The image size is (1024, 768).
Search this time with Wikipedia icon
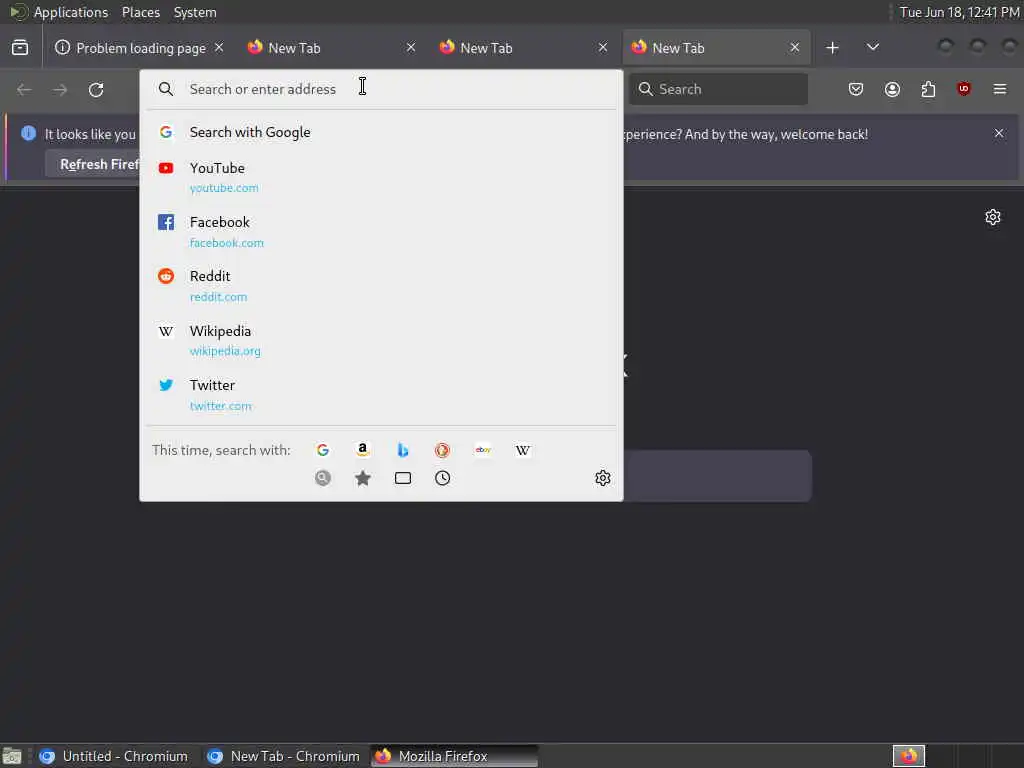[522, 450]
